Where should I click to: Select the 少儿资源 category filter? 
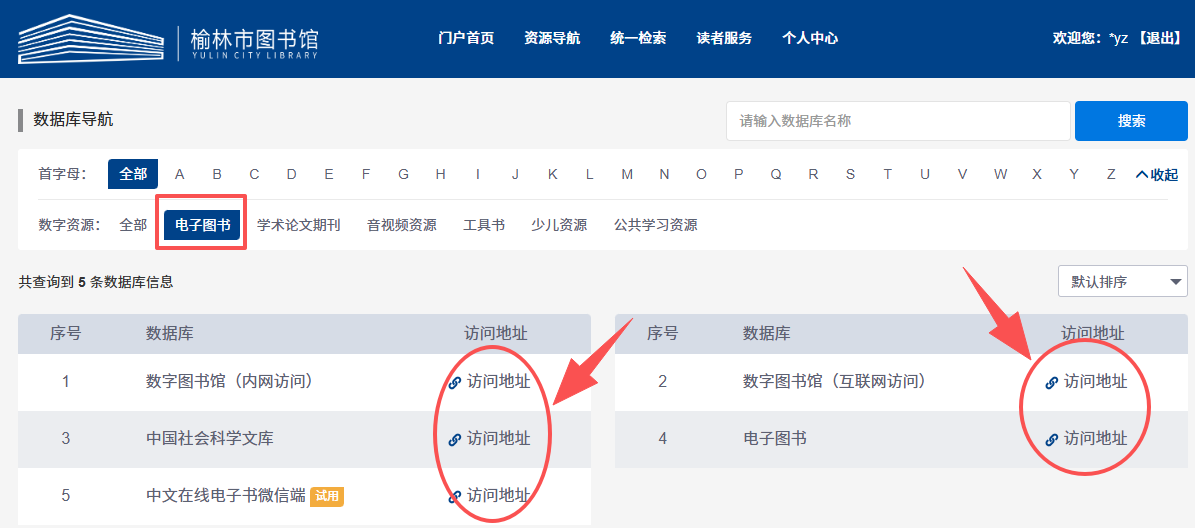(x=559, y=225)
